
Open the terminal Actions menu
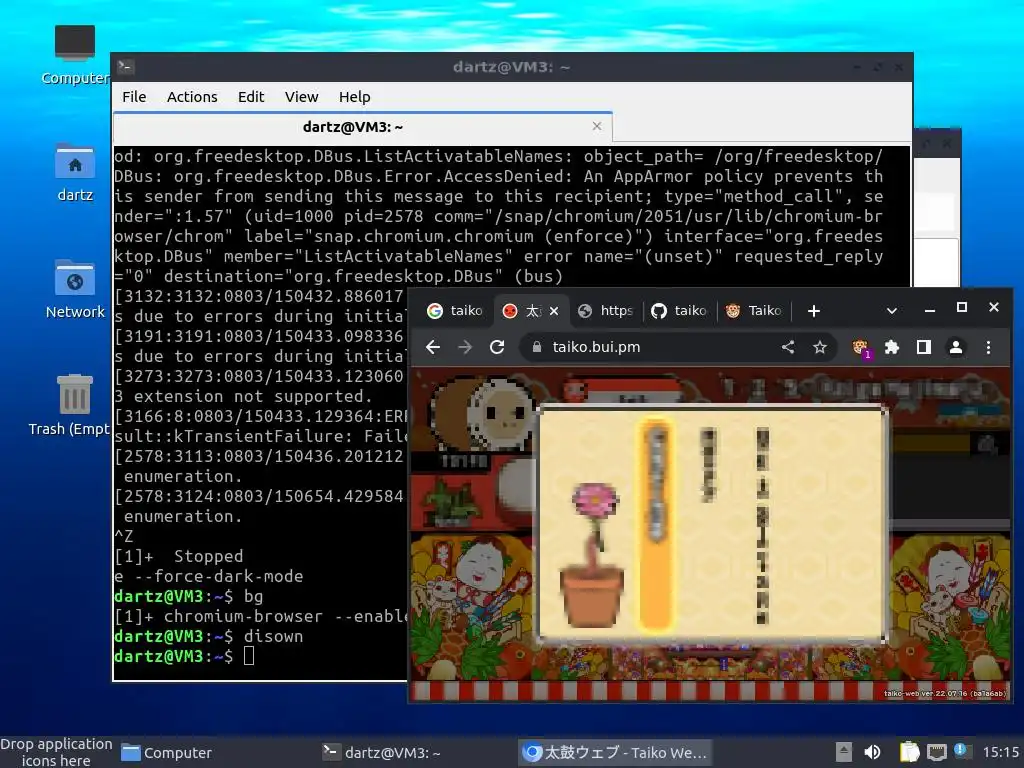click(192, 97)
